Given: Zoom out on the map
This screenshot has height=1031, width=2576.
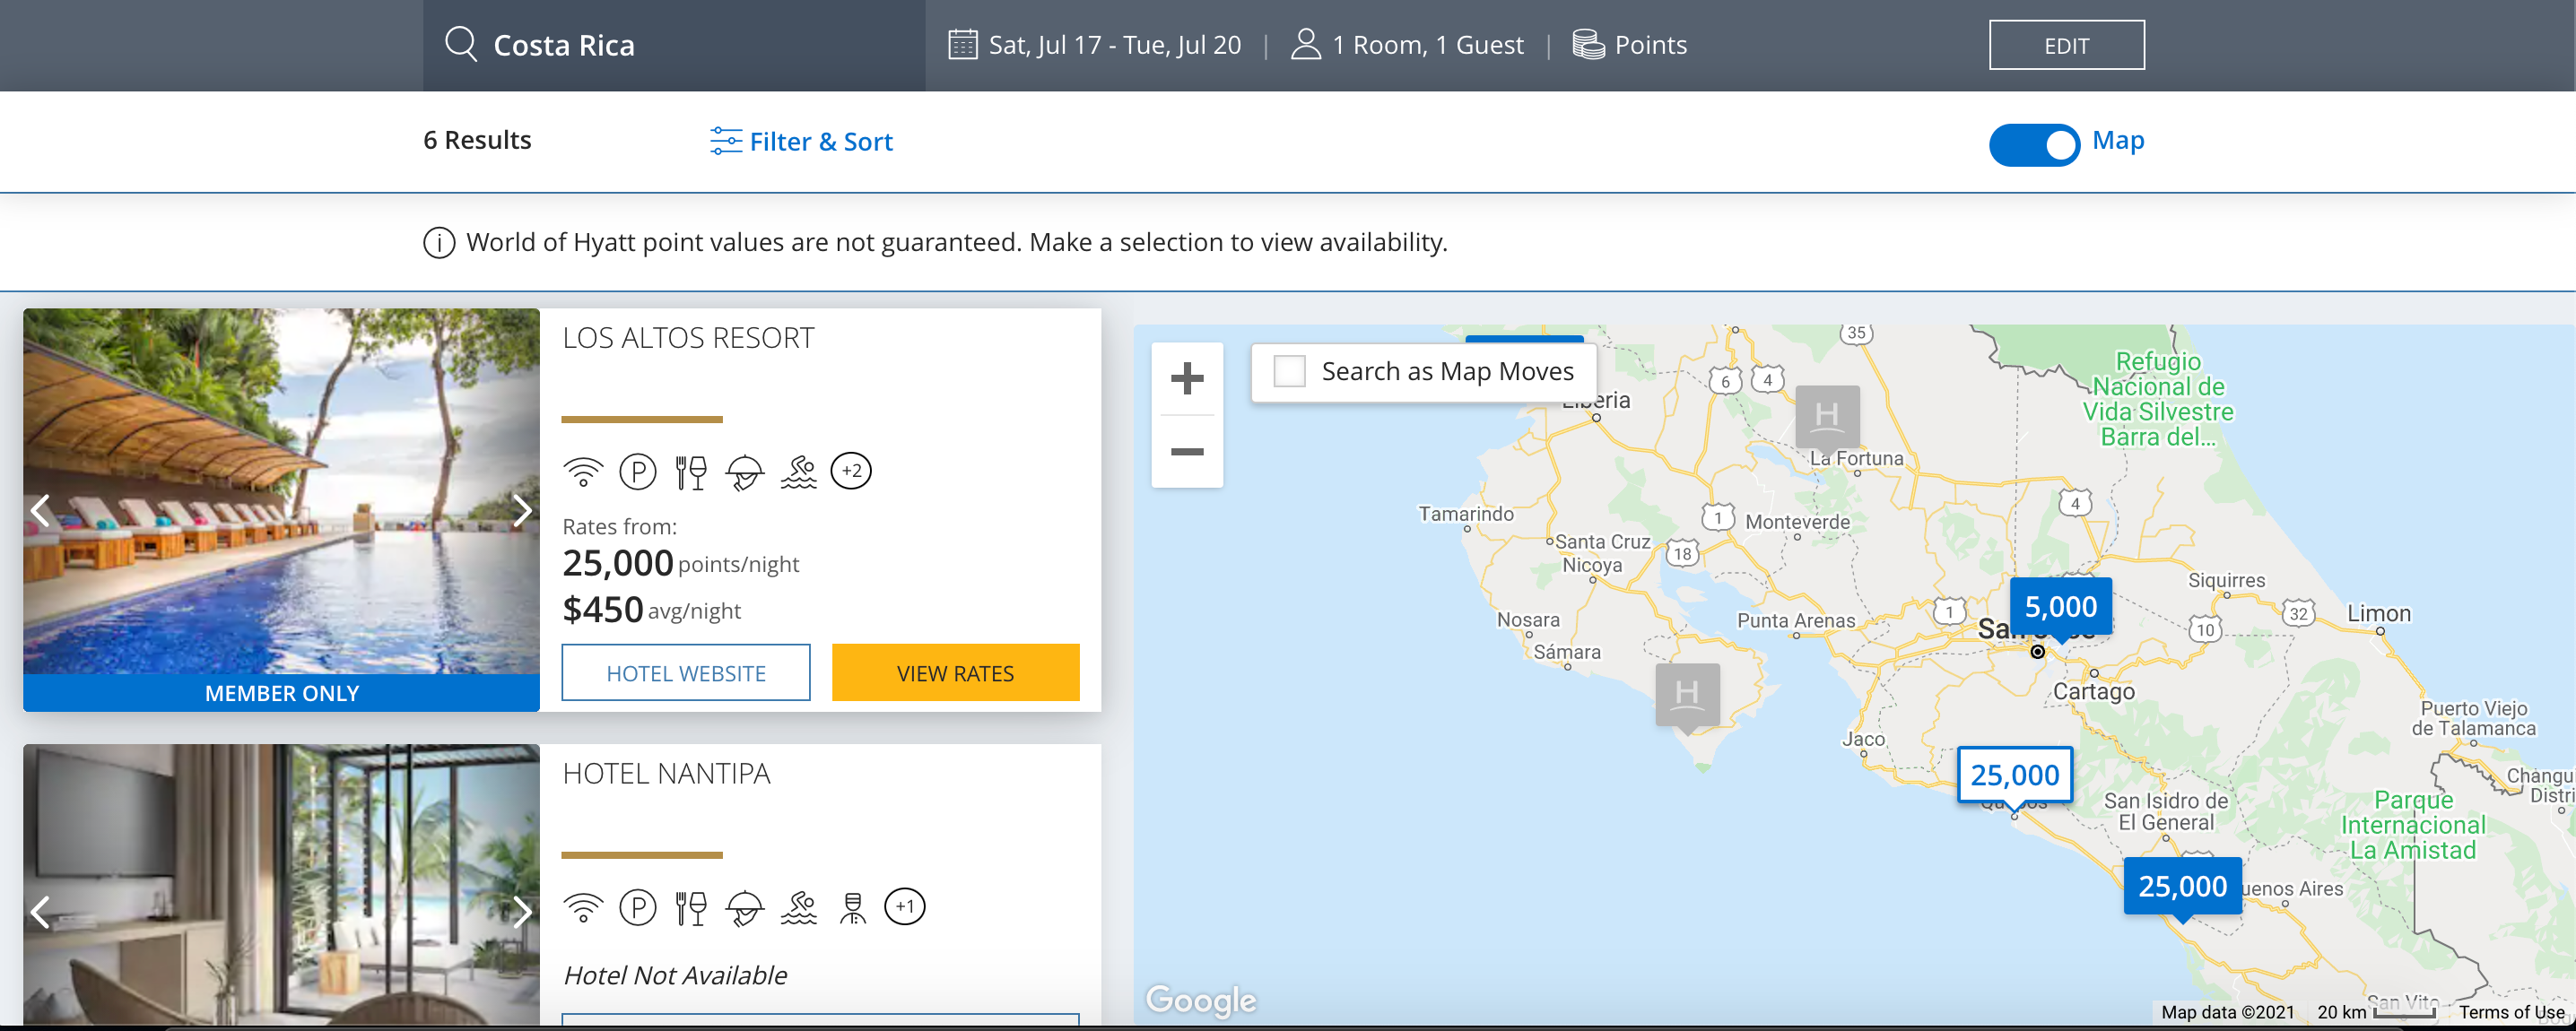Looking at the screenshot, I should point(1187,451).
